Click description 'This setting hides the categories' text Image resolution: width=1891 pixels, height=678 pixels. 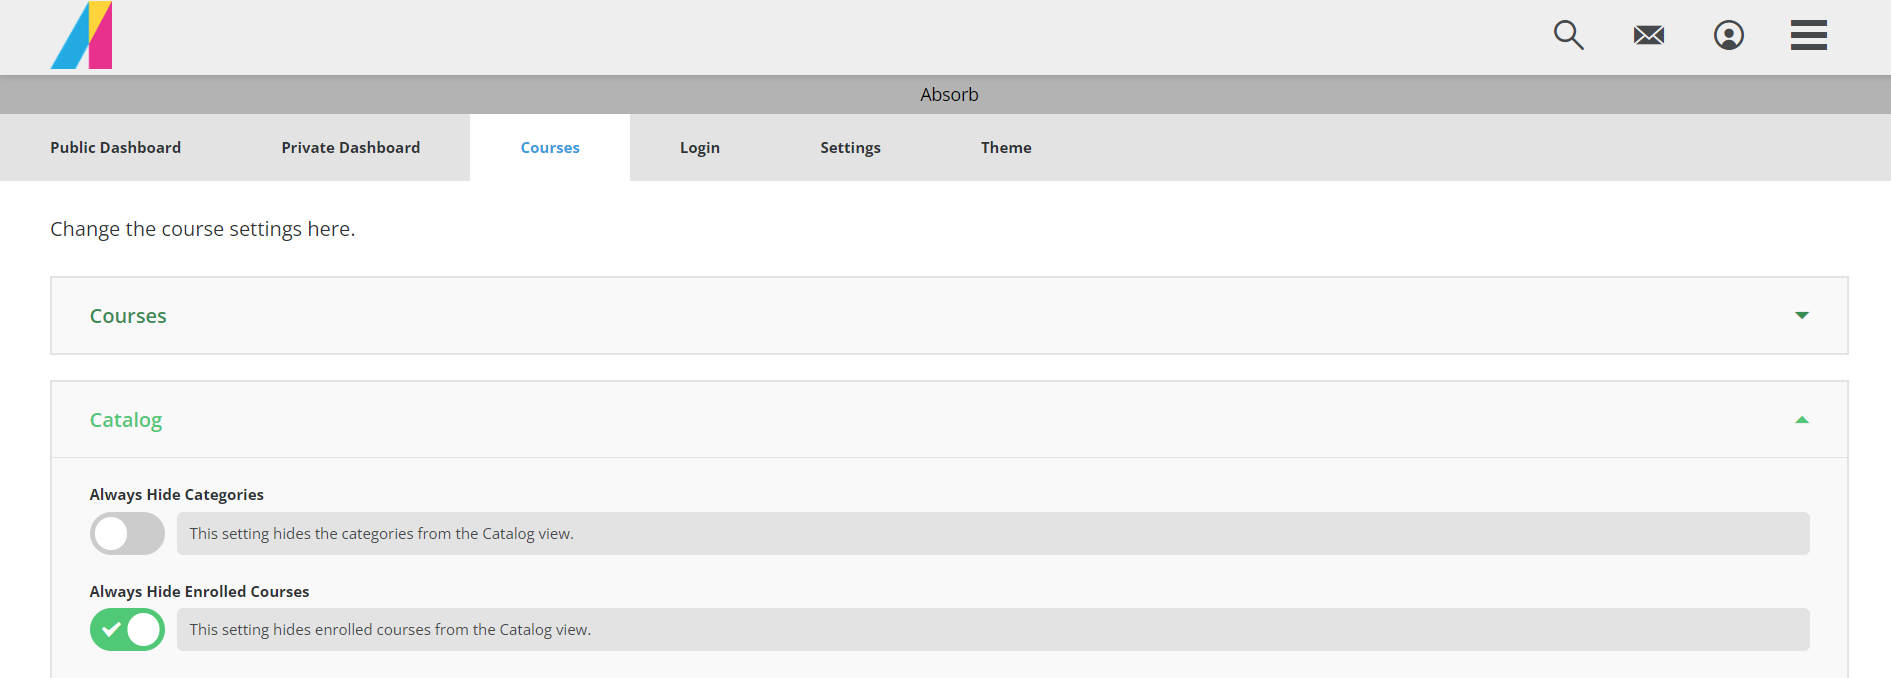382,534
